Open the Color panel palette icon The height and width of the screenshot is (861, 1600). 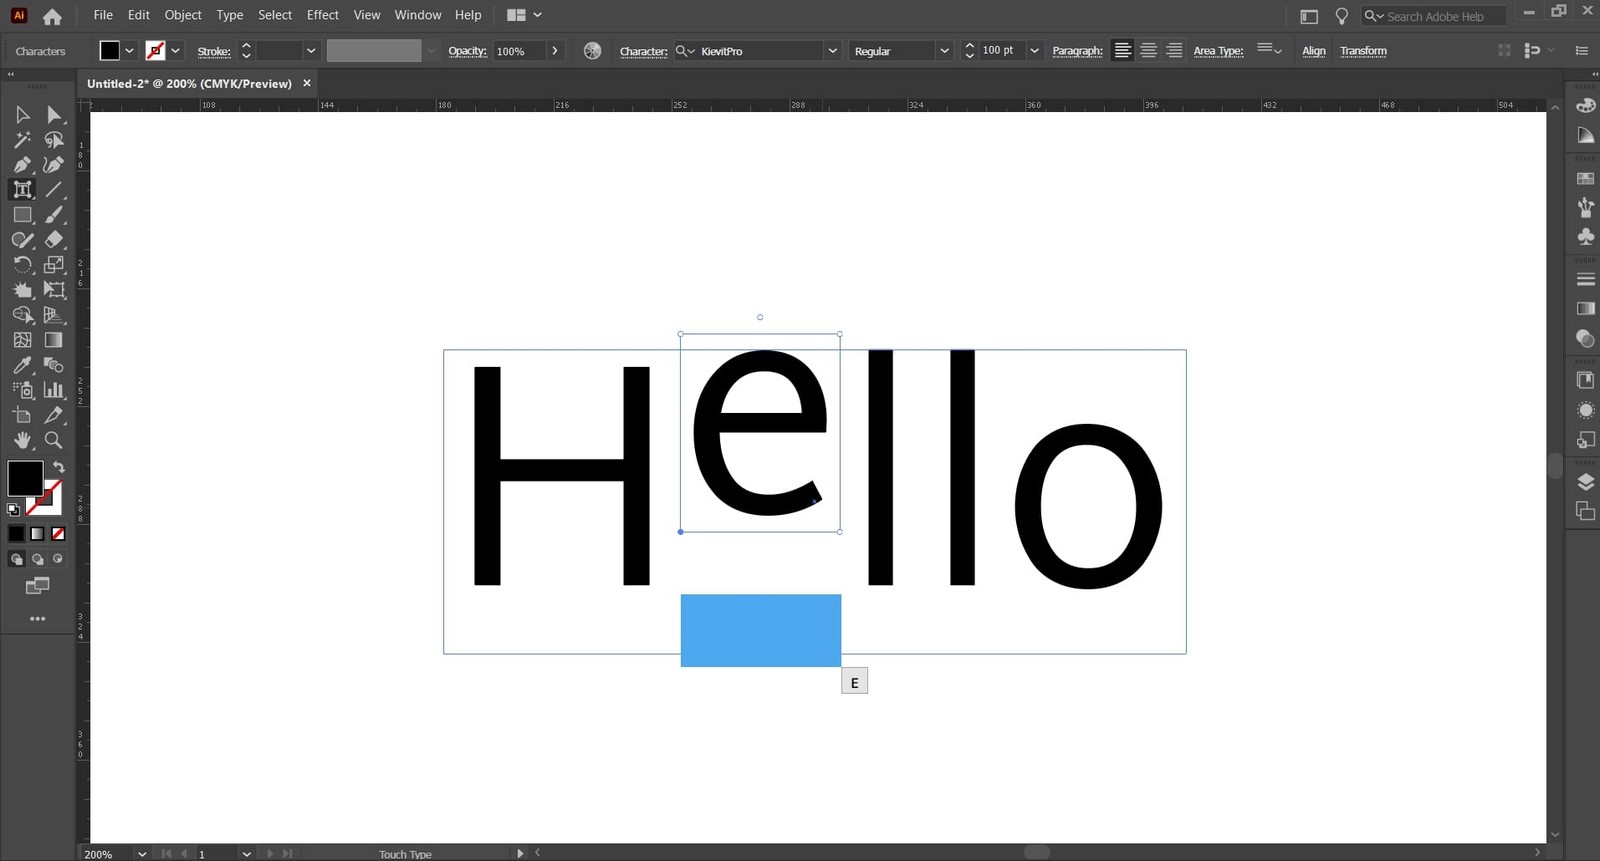coord(1585,105)
